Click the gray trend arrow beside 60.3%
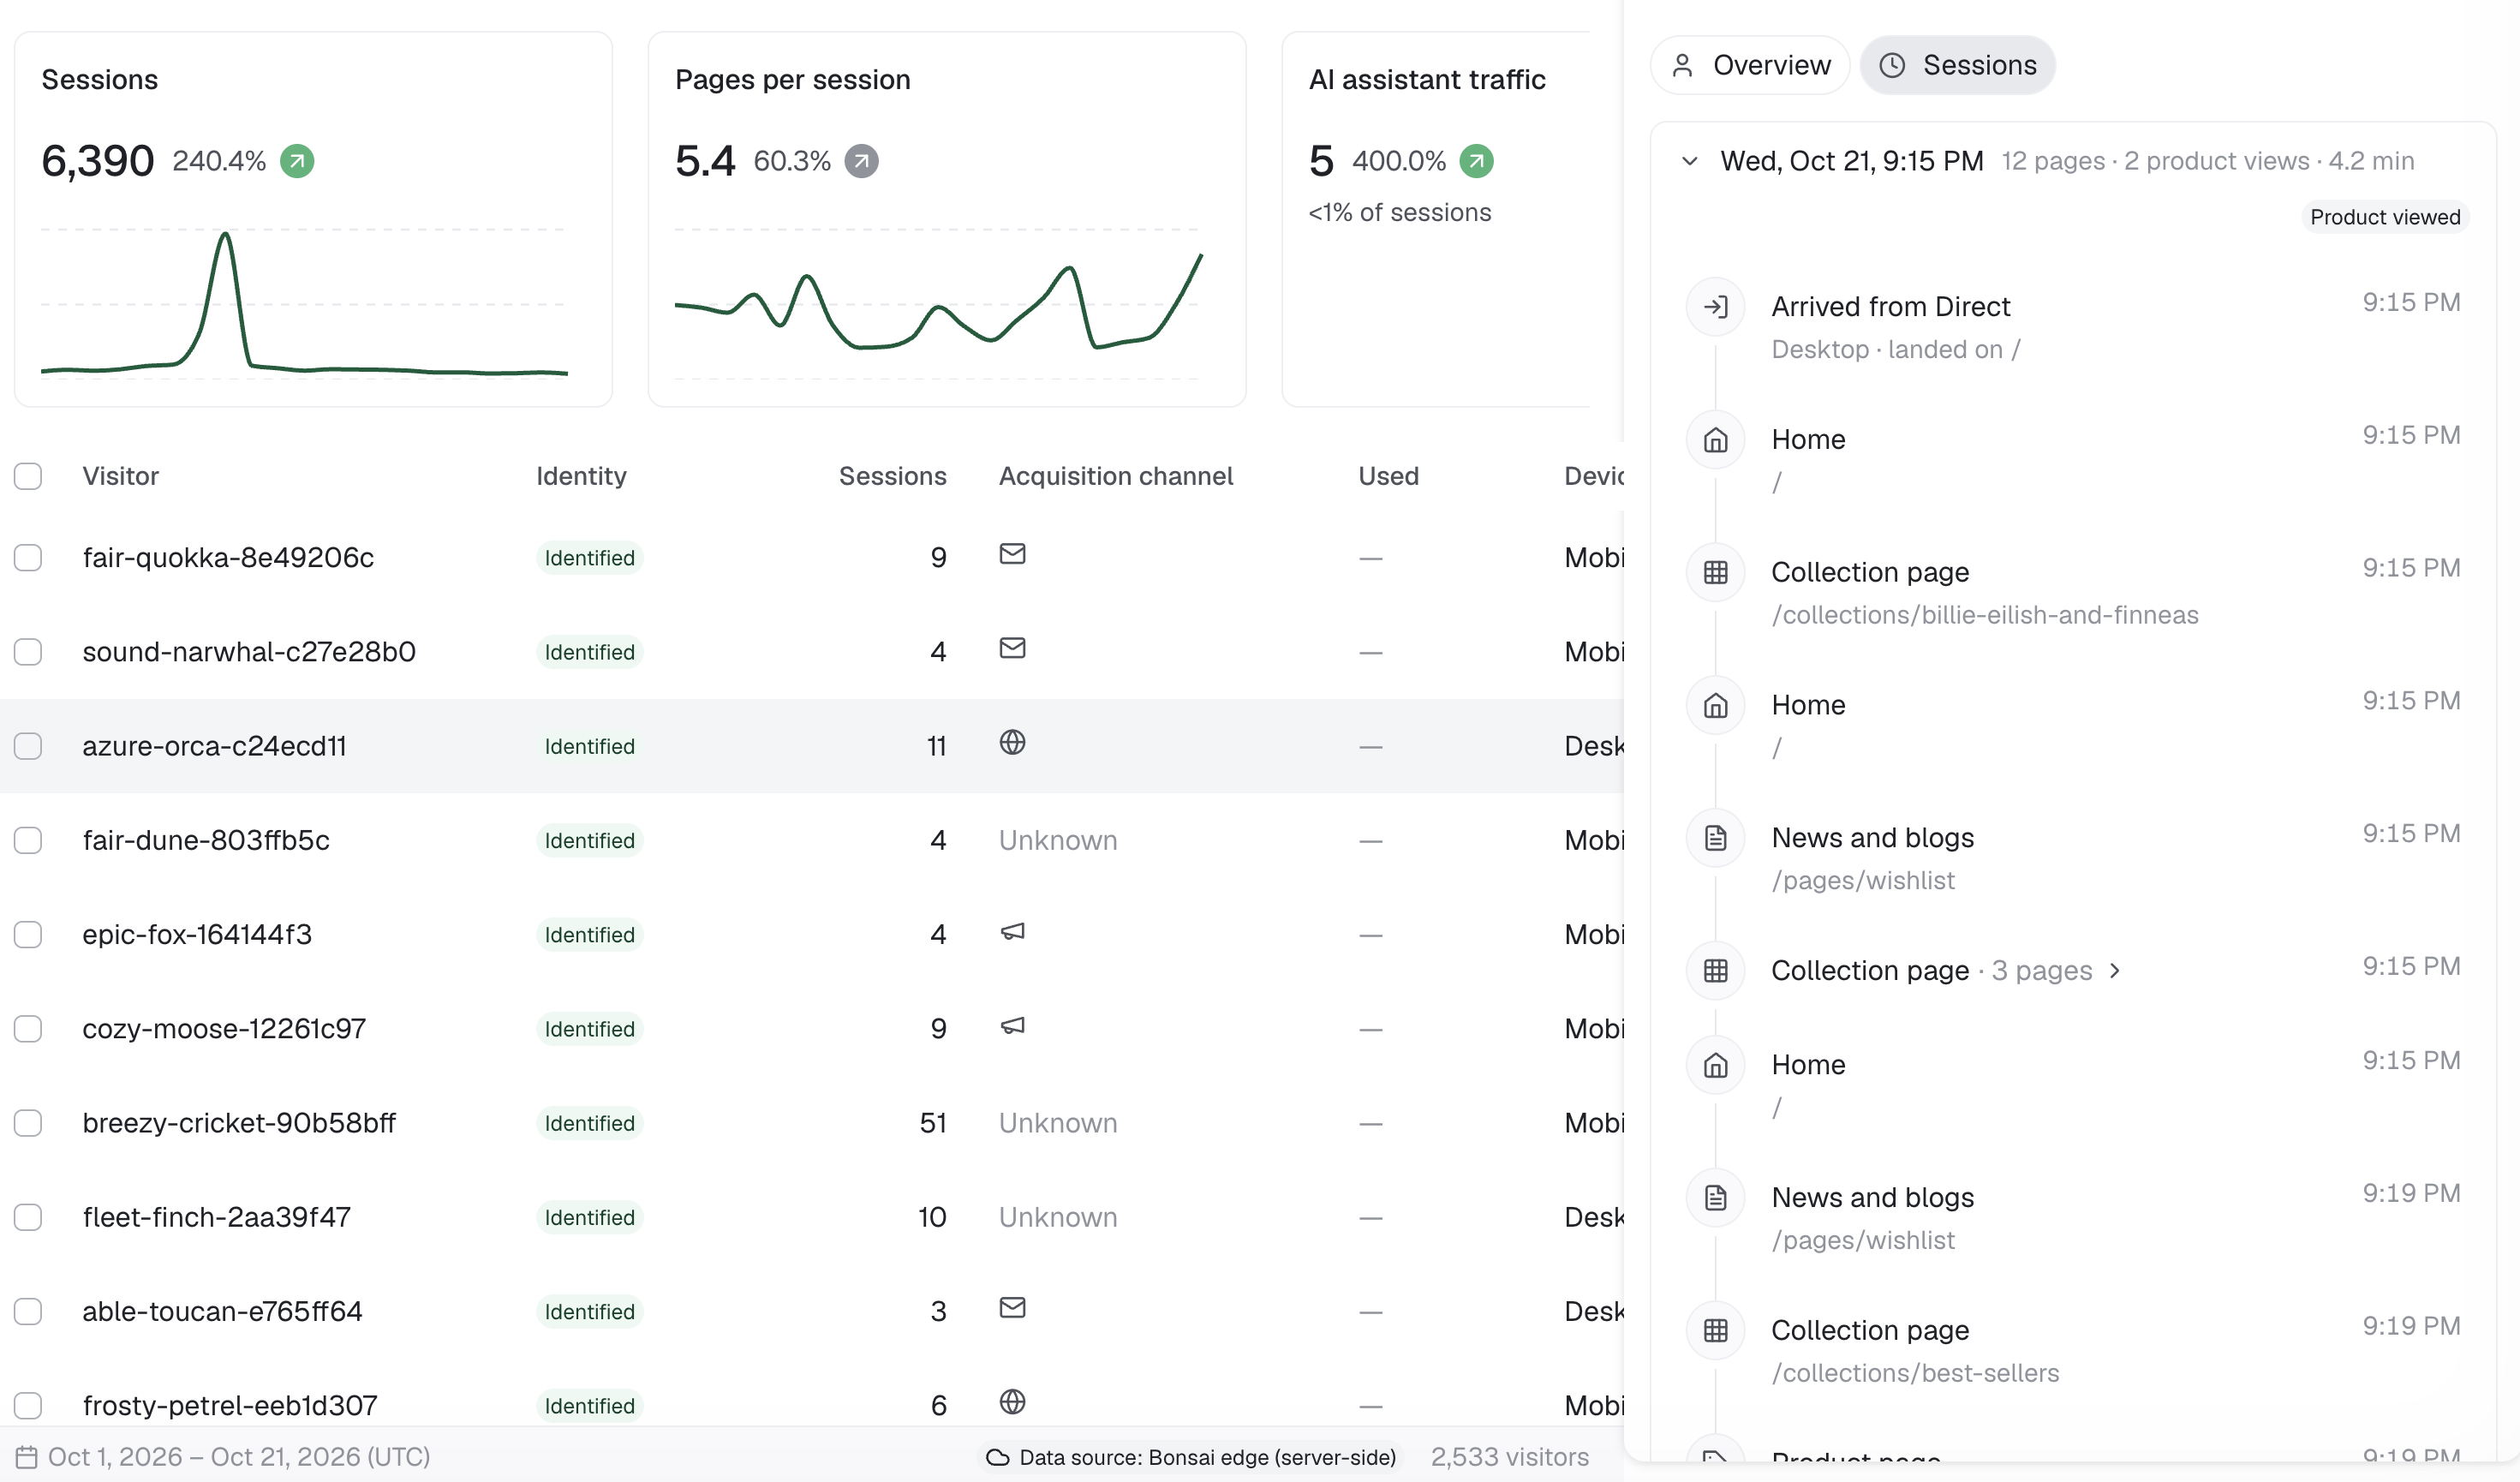This screenshot has width=2520, height=1482. tap(861, 161)
